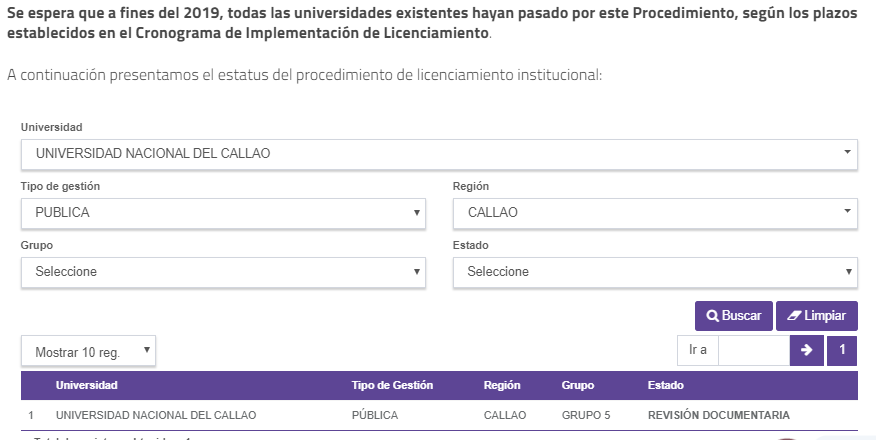Viewport: 876px width, 440px height.
Task: Open the Tipo de gestión dropdown
Action: point(223,213)
